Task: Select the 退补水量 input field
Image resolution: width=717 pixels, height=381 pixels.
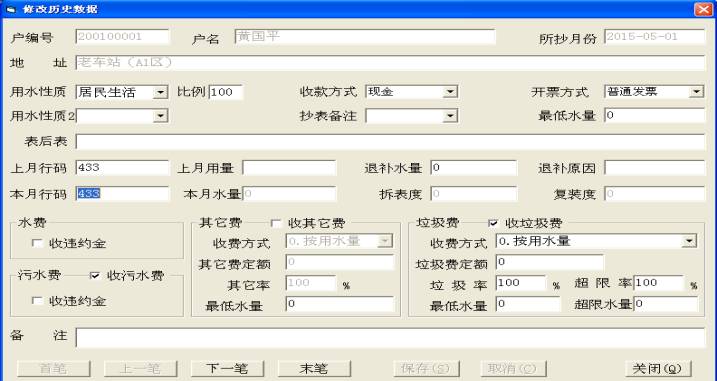Action: coord(474,168)
